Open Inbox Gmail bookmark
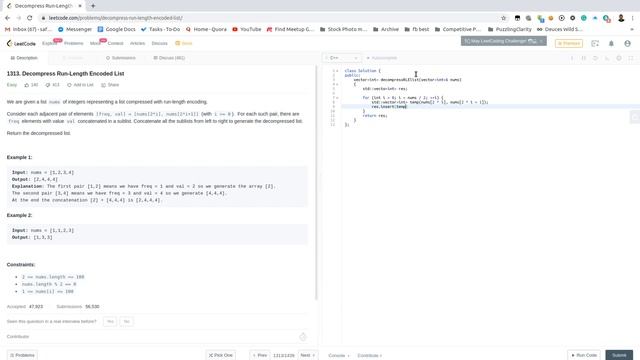 point(28,29)
